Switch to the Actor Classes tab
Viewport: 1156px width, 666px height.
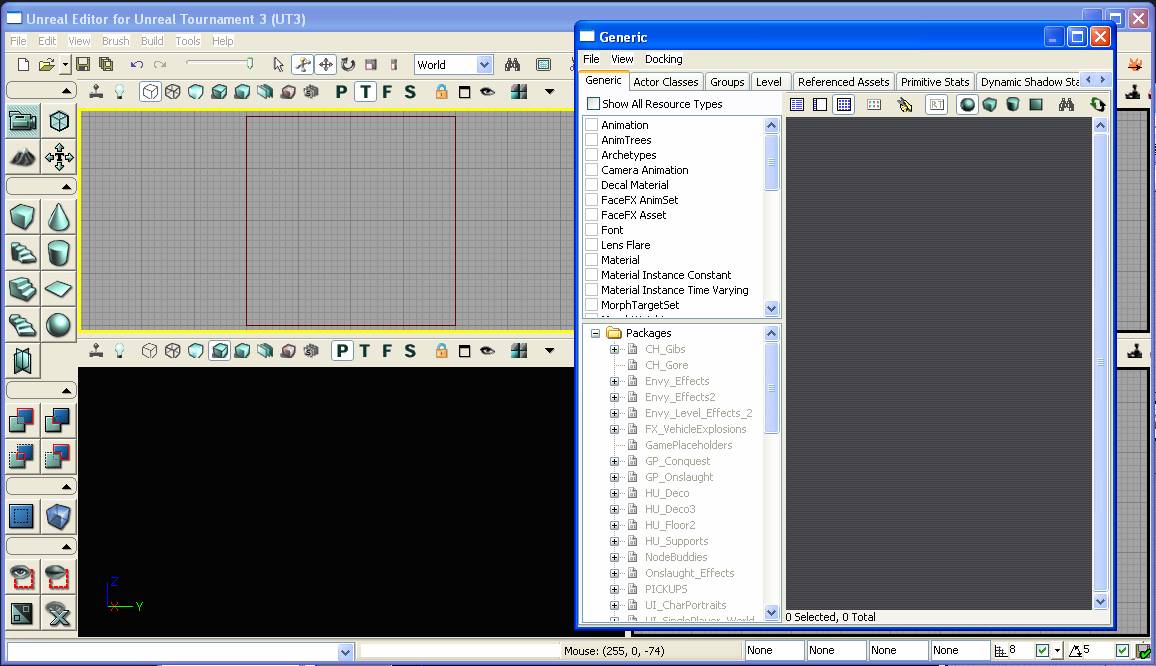666,82
